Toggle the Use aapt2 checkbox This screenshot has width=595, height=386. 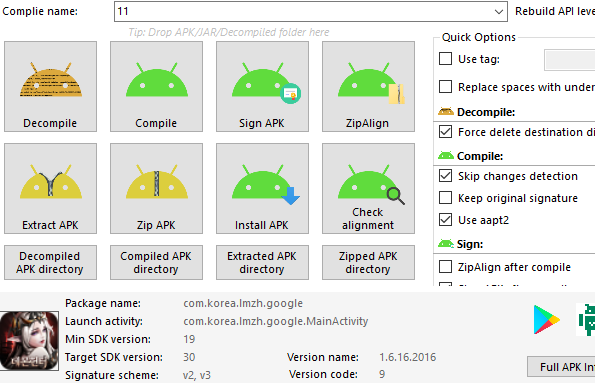pos(445,220)
